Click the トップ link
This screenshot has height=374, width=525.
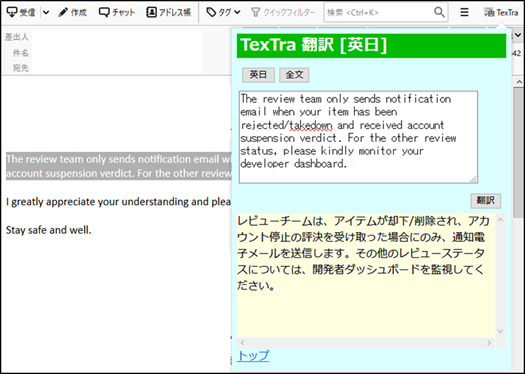[x=253, y=356]
